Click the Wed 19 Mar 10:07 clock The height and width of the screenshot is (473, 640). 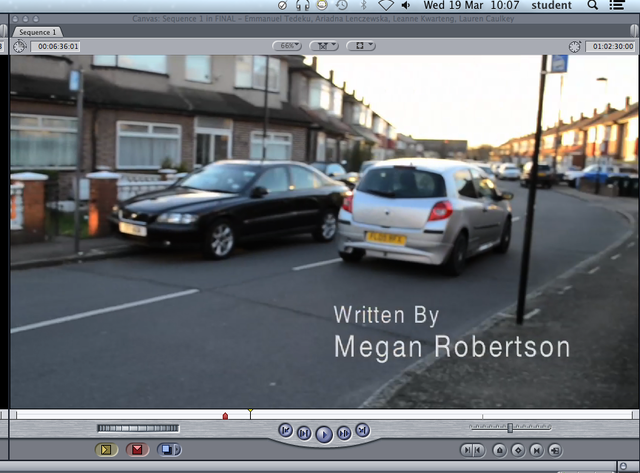tap(471, 5)
